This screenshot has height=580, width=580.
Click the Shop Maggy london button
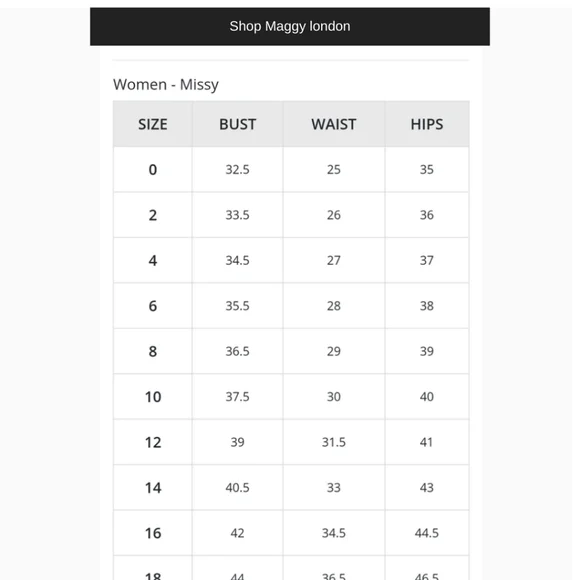pos(290,26)
